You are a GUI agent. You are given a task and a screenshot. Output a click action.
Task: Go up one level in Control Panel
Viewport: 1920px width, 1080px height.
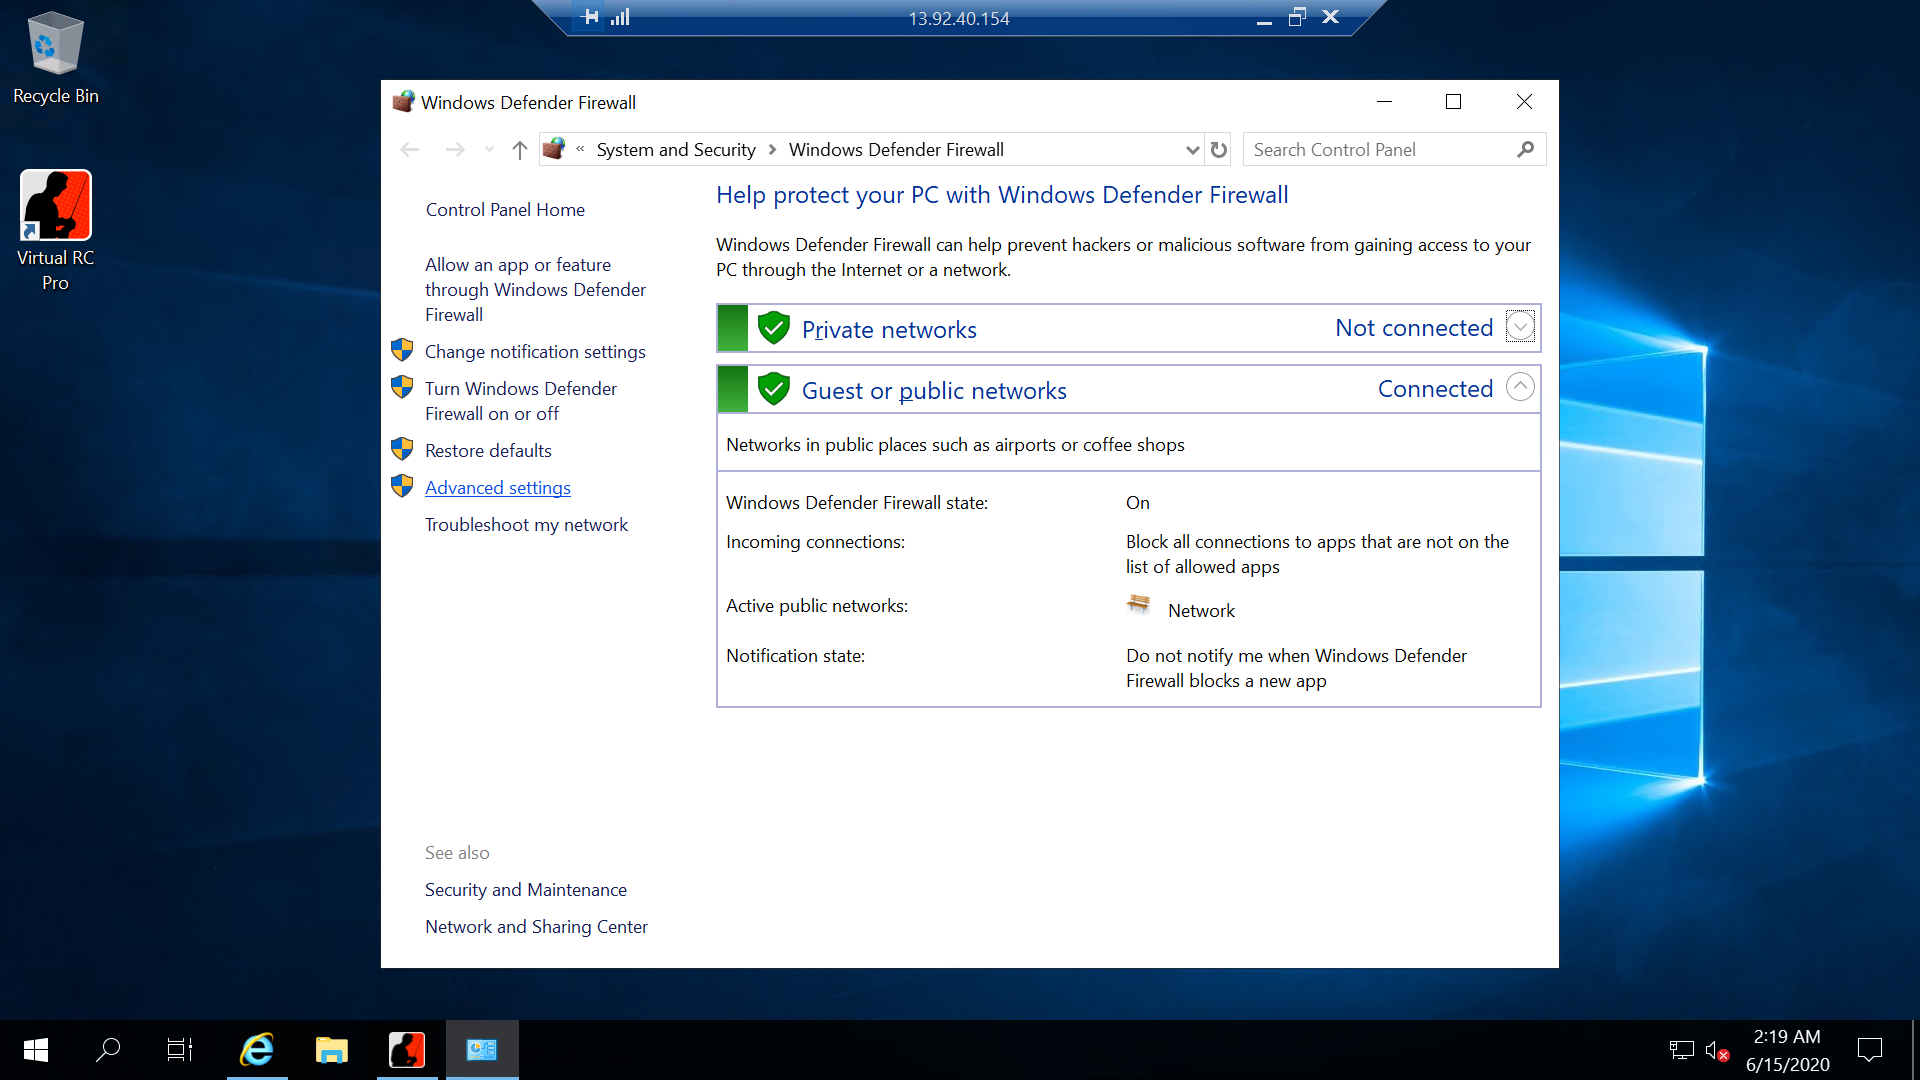[519, 150]
